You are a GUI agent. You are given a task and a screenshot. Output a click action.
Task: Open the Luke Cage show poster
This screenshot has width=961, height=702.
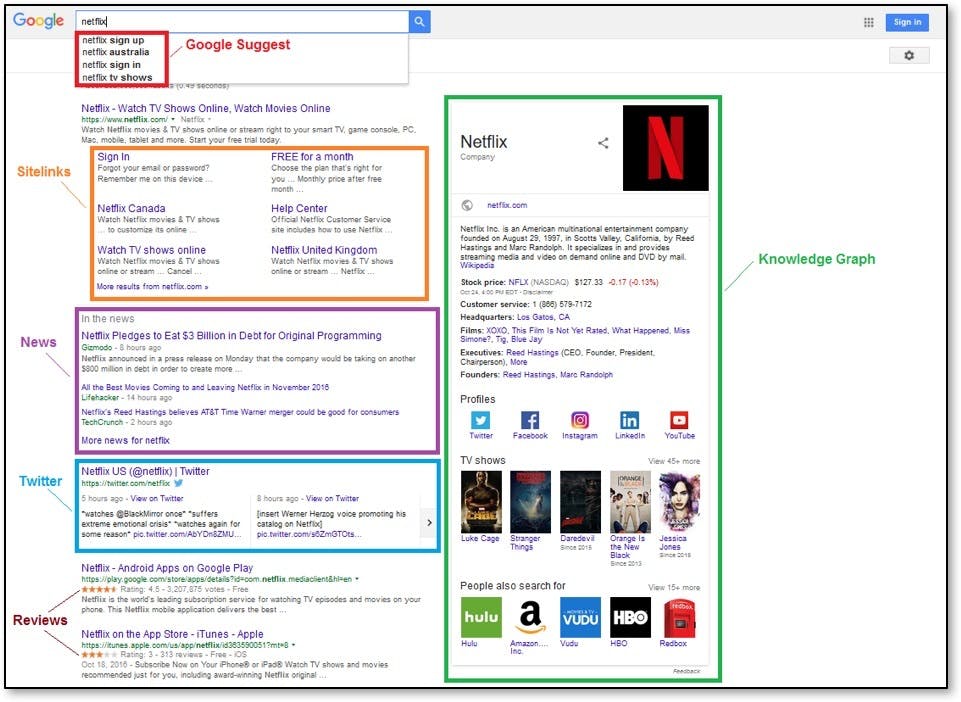(x=481, y=502)
